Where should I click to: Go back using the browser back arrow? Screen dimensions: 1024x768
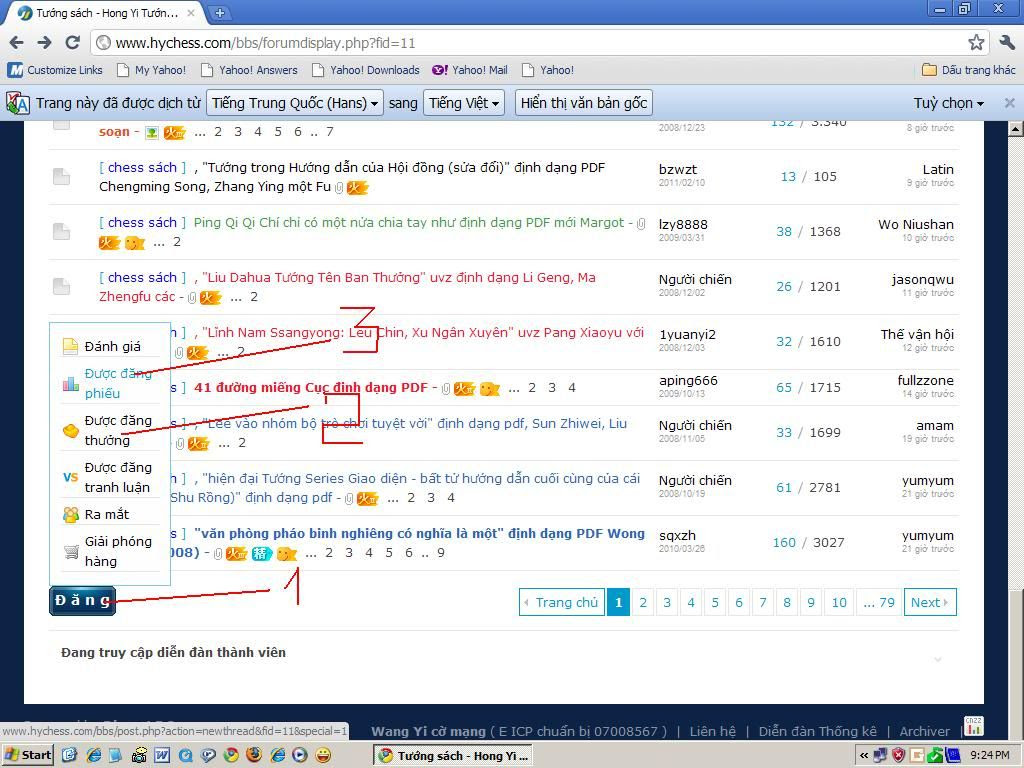point(16,43)
